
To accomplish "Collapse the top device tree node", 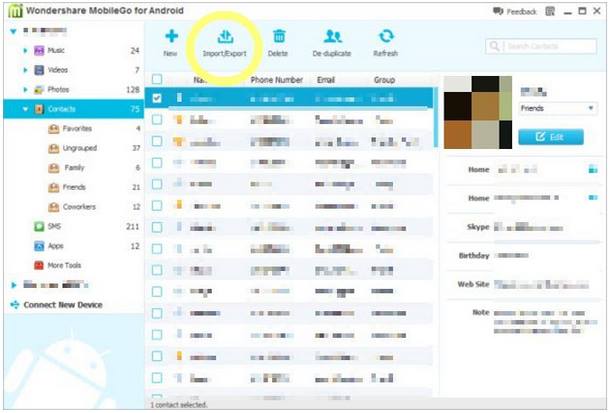I will pos(13,31).
